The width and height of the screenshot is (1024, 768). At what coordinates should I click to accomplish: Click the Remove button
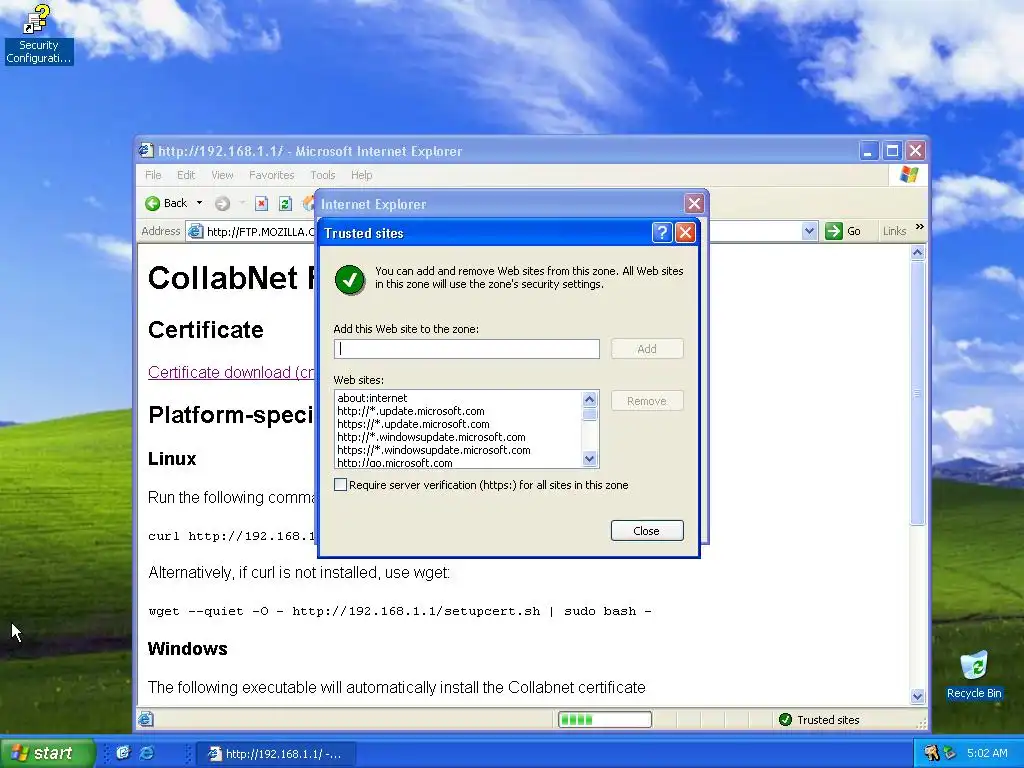647,401
